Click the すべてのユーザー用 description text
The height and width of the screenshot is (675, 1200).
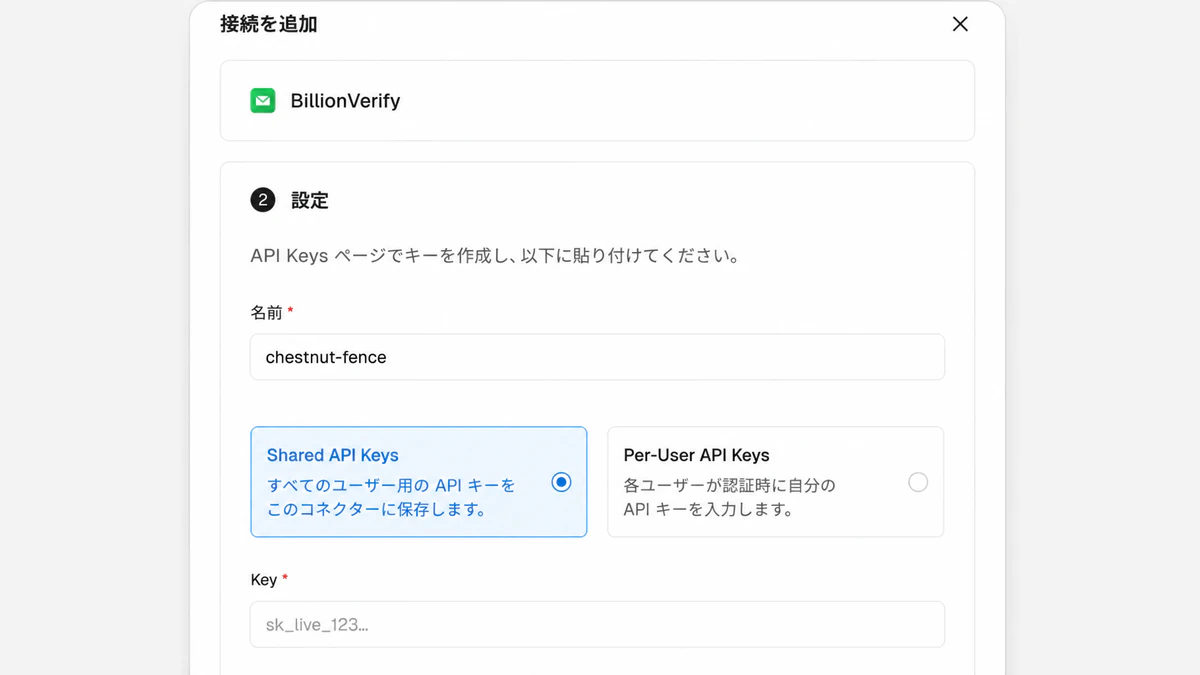pos(391,497)
